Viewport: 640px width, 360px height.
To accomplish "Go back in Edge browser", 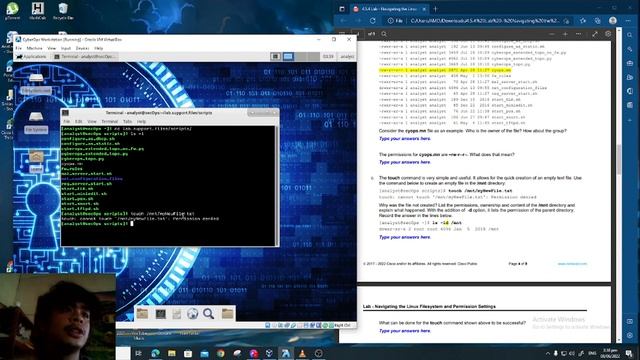I will [344, 20].
